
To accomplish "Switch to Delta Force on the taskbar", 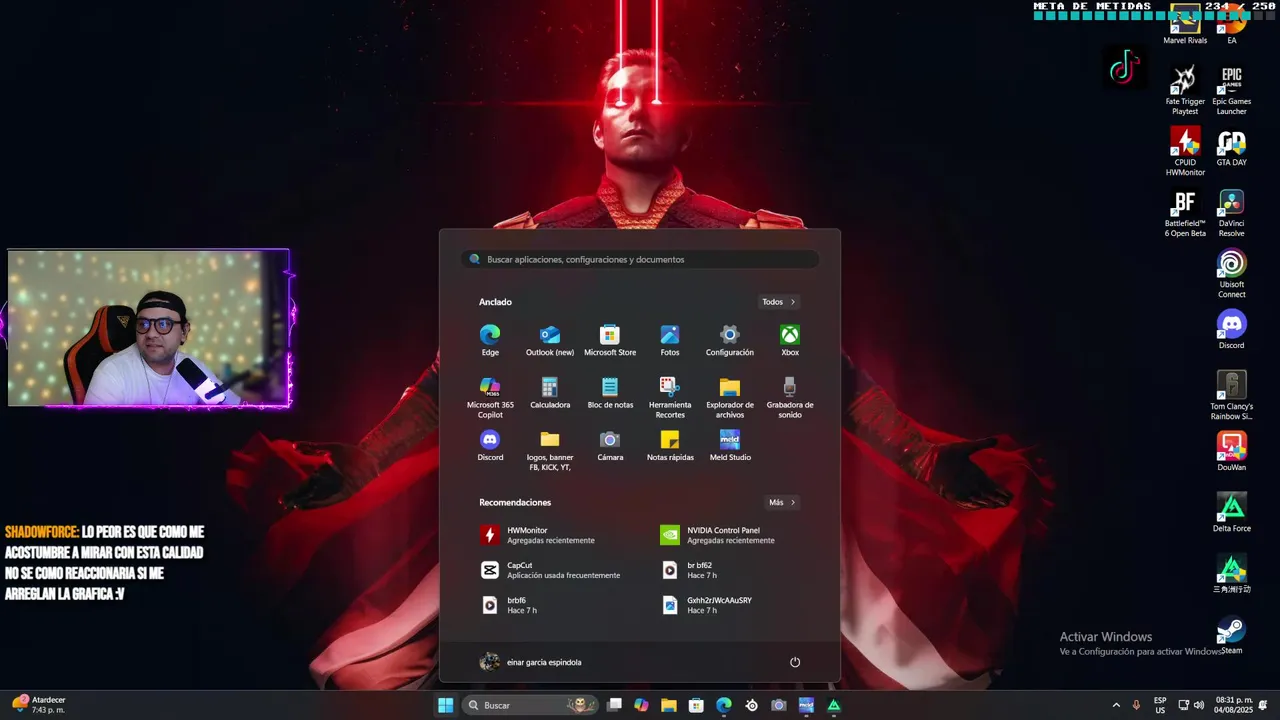I will coord(834,705).
